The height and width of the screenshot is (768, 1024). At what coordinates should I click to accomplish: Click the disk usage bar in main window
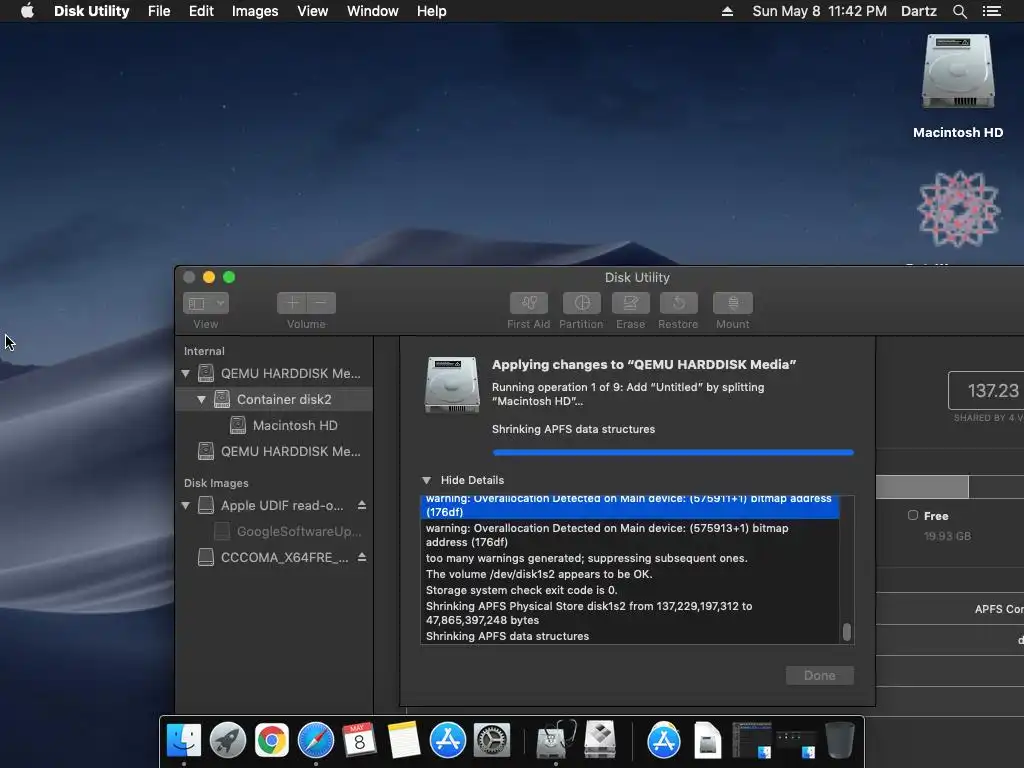coord(950,487)
